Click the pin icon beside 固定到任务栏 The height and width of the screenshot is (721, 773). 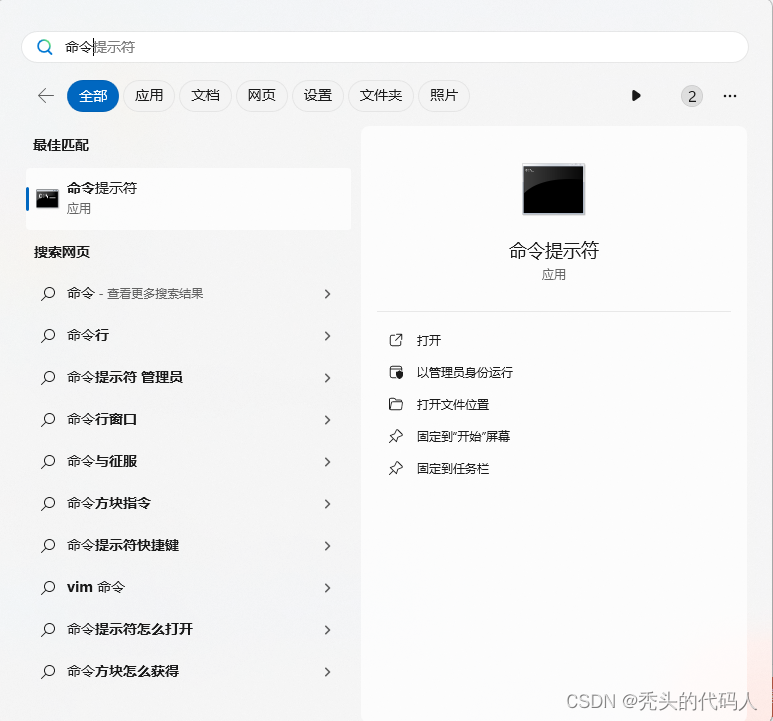(x=396, y=468)
